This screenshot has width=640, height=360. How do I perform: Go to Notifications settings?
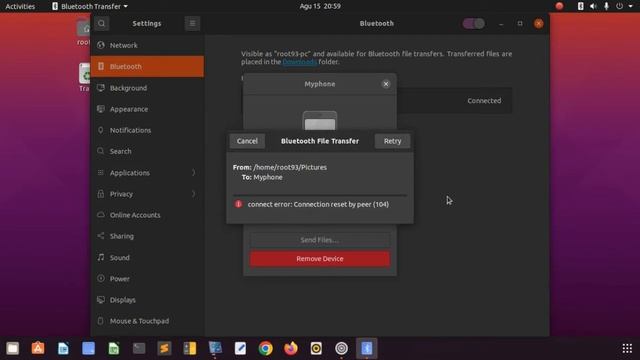tap(147, 130)
